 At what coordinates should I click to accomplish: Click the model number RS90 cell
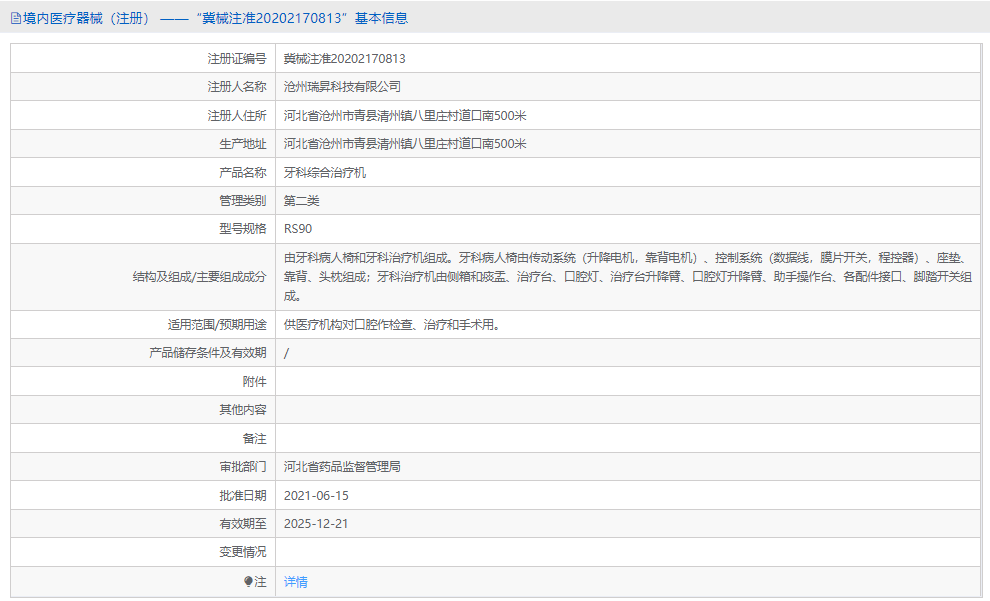point(297,229)
